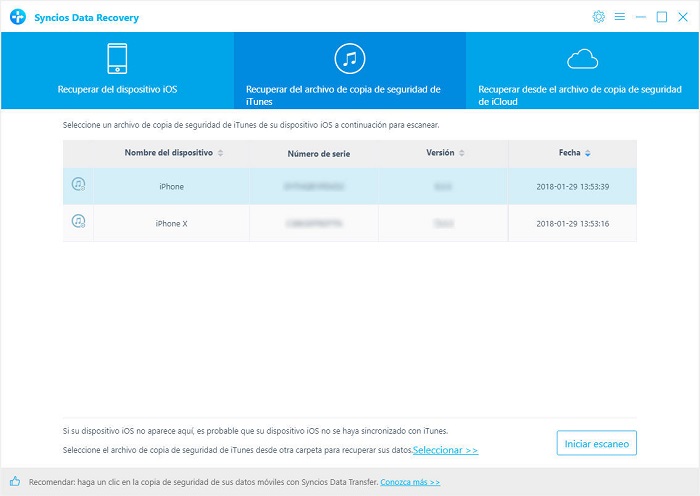Click blurred serial number in iPhone X row
Screen dimensions: 700x496
click(x=314, y=224)
